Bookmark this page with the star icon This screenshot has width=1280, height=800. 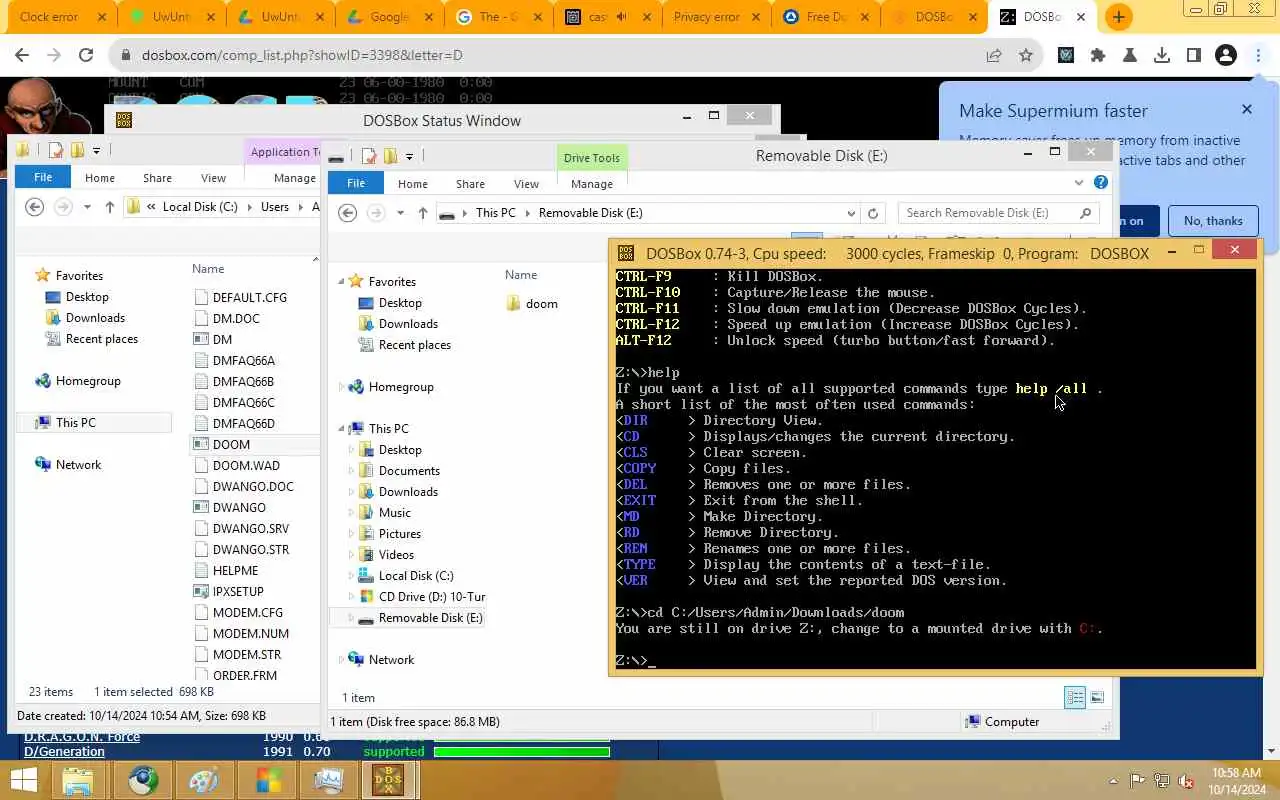tap(1026, 56)
